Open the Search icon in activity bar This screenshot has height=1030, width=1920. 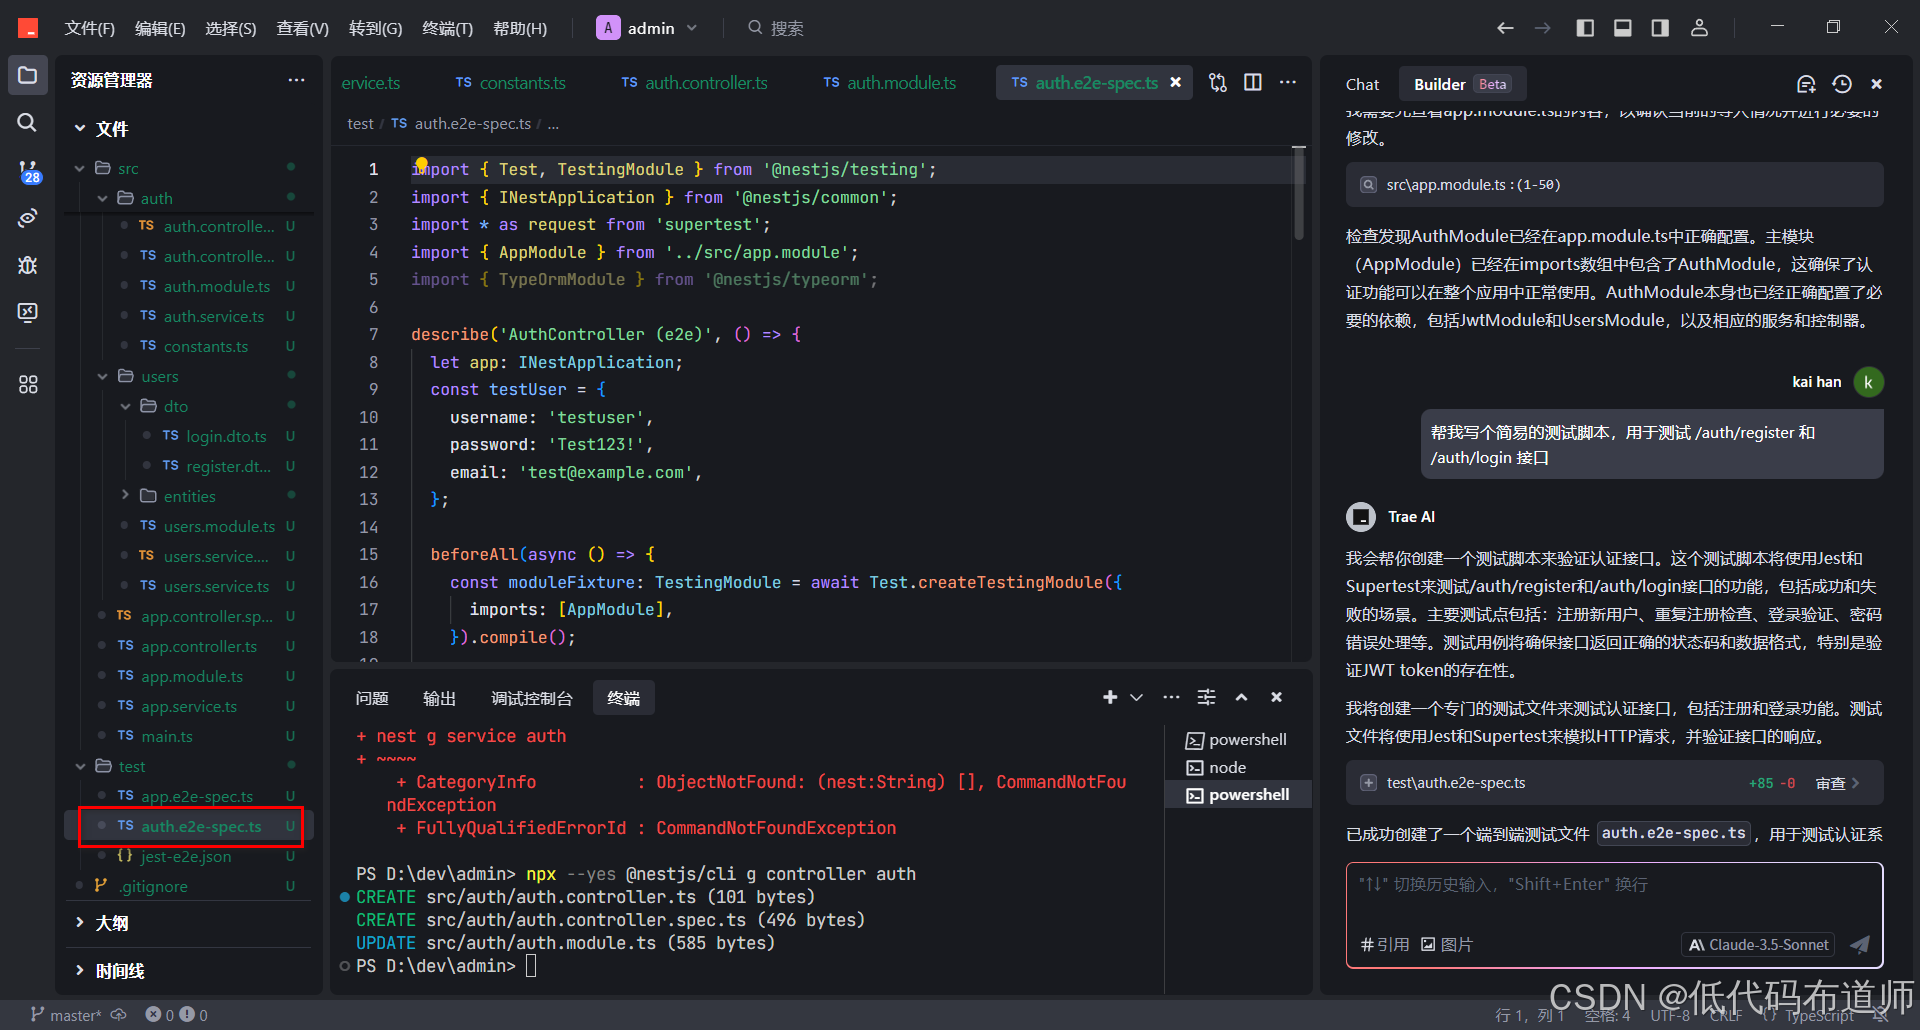(28, 122)
